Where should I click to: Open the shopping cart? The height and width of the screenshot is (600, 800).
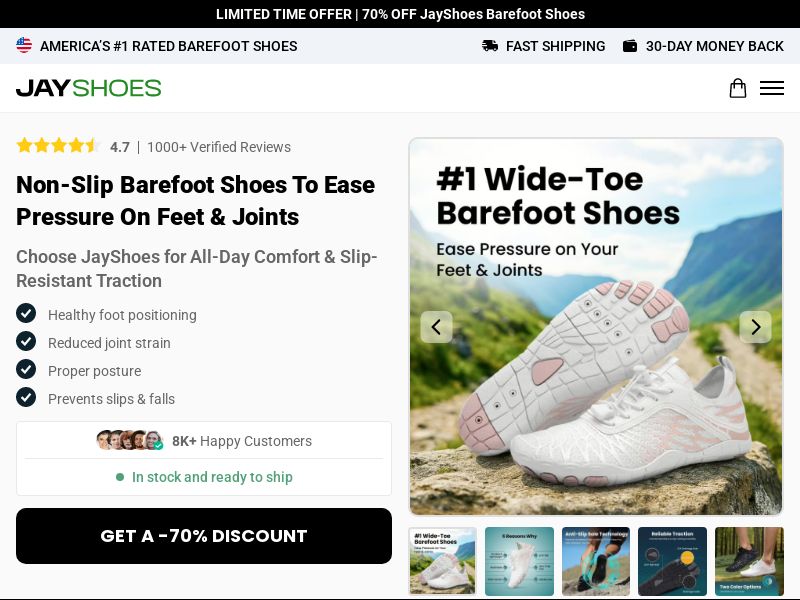pyautogui.click(x=738, y=88)
